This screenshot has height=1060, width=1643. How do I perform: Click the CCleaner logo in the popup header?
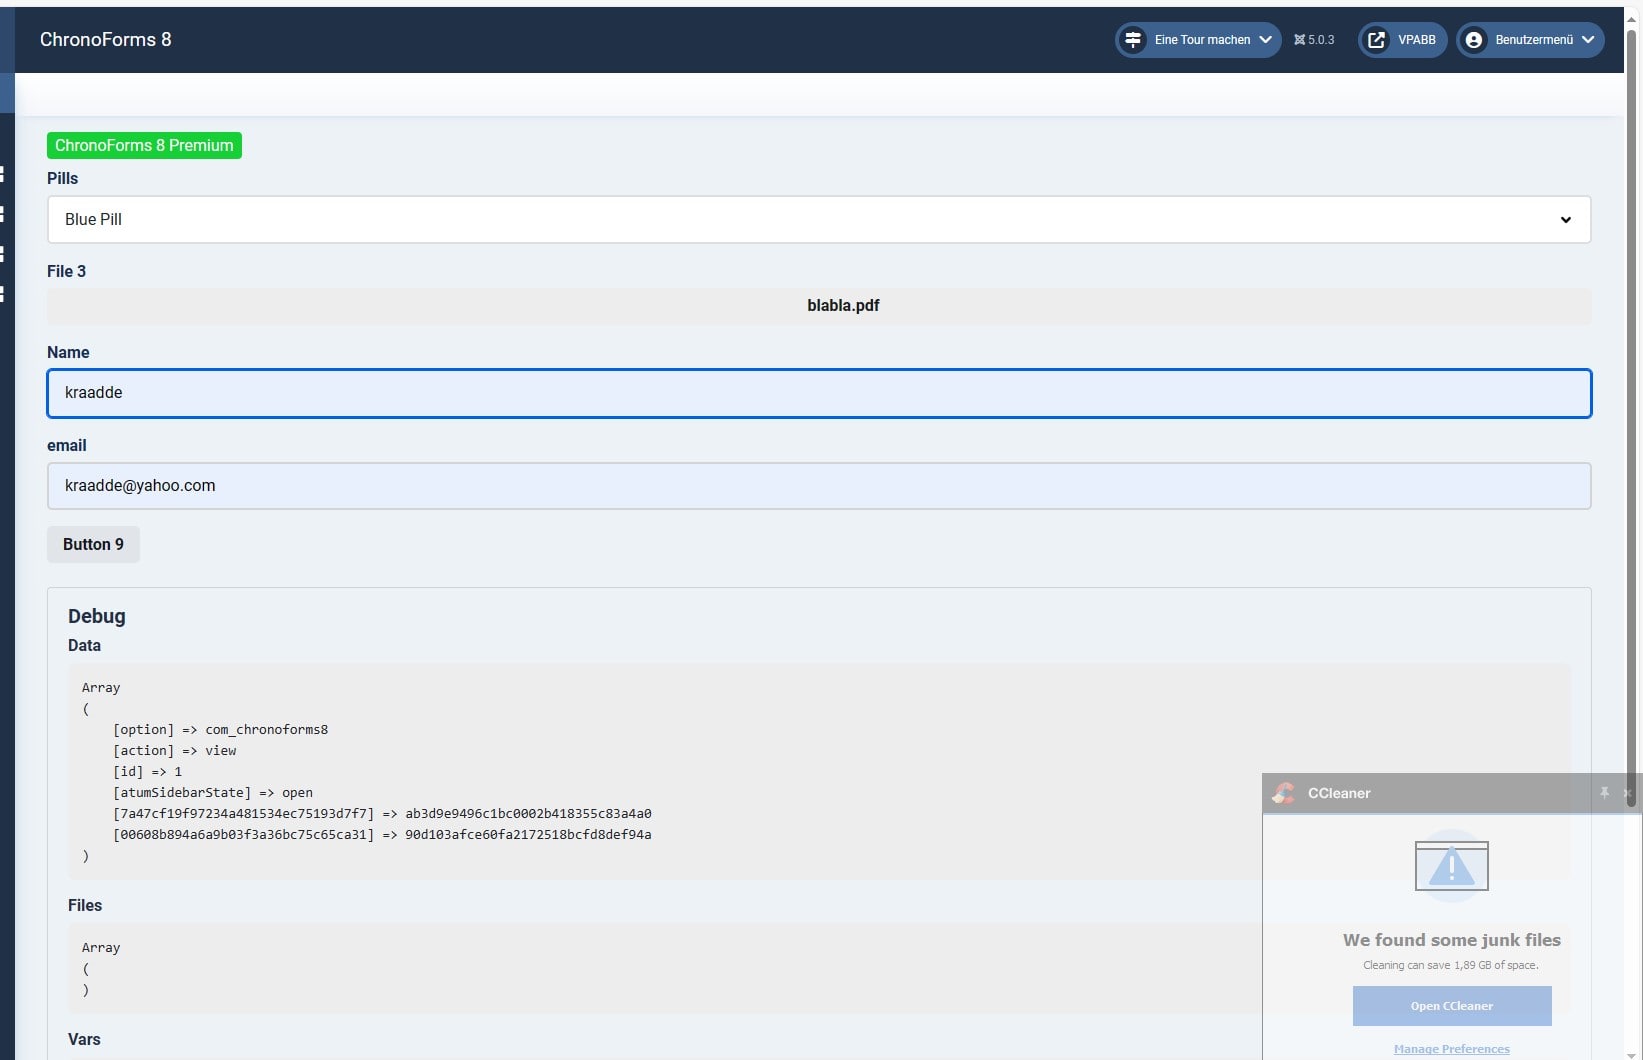(1283, 793)
